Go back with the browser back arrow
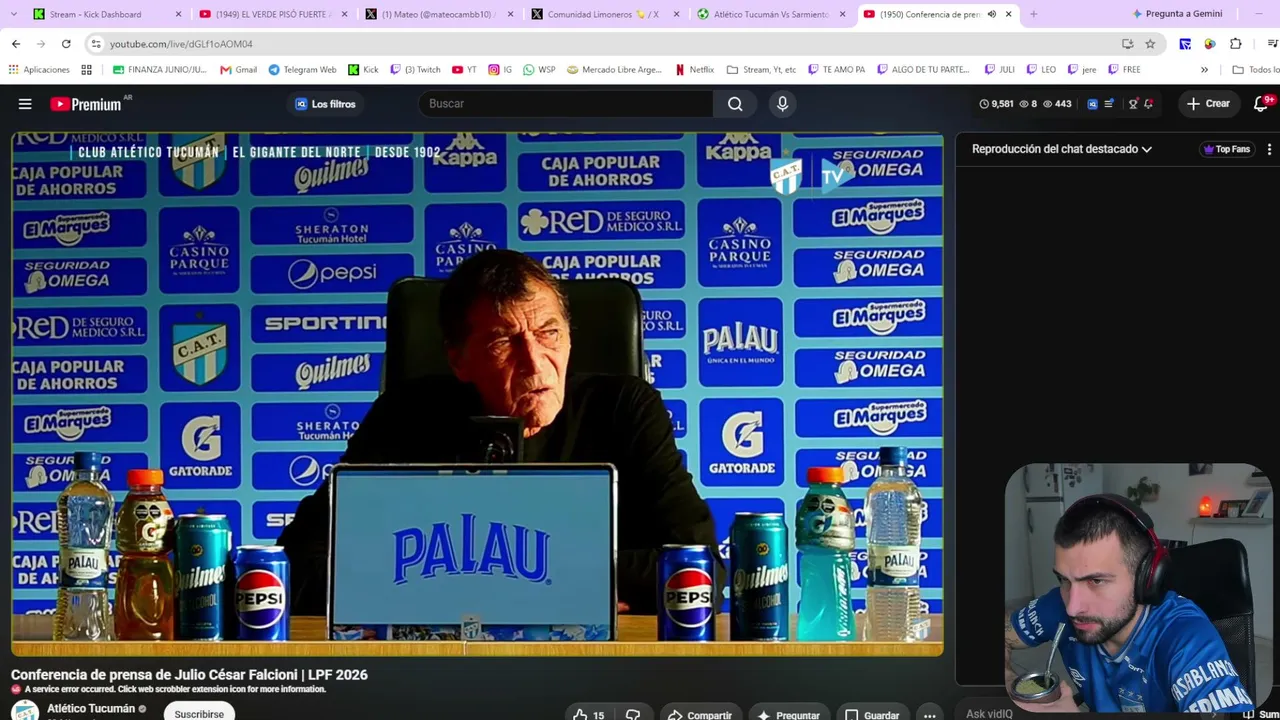 pos(16,44)
